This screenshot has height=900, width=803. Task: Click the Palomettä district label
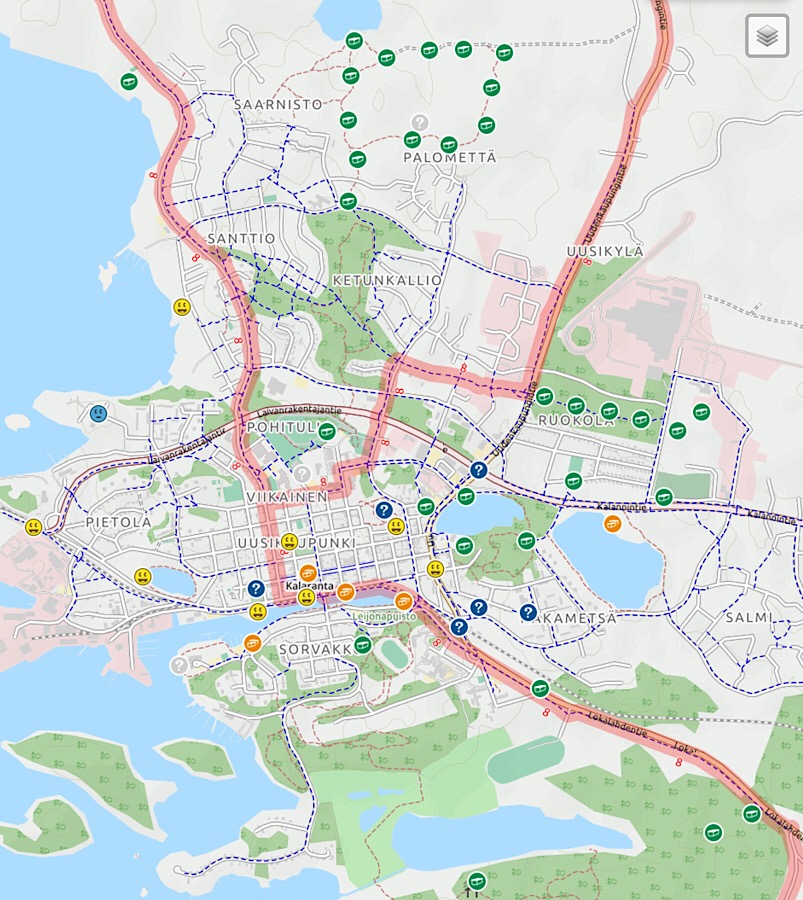449,157
